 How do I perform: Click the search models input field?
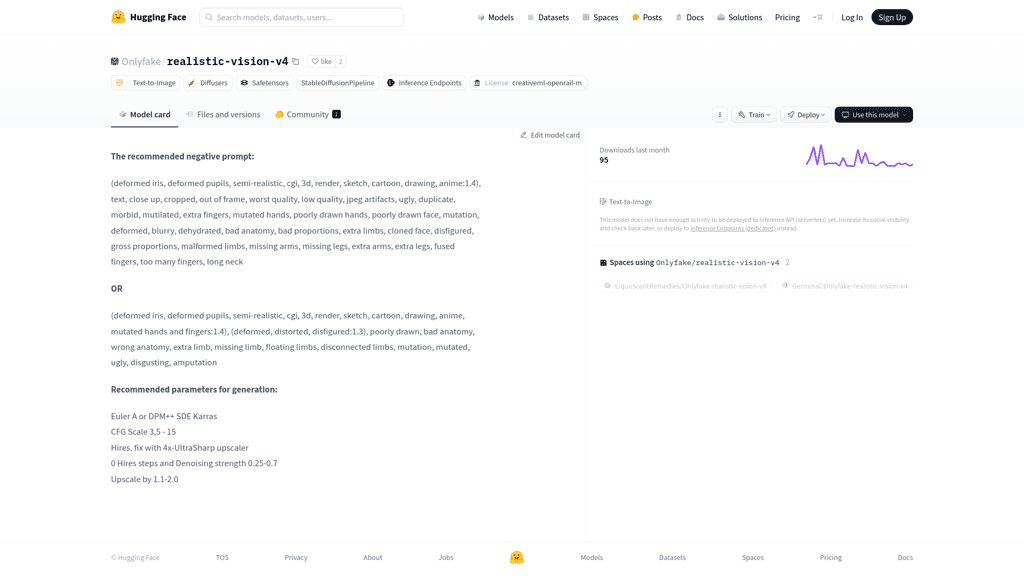pos(302,17)
